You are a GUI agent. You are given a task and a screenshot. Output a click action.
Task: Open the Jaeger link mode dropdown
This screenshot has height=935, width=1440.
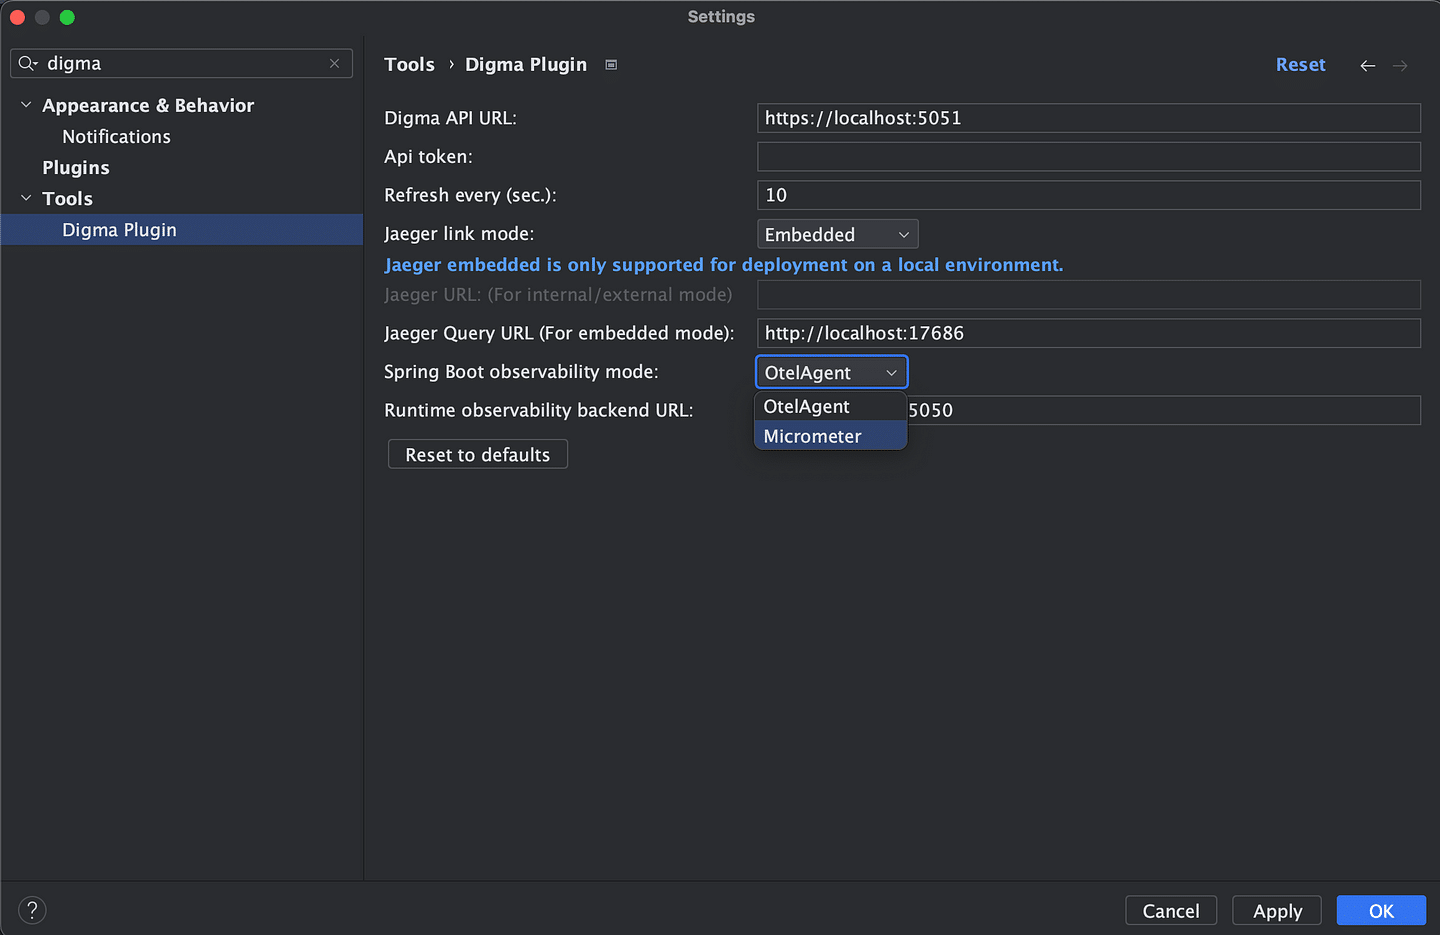(837, 234)
